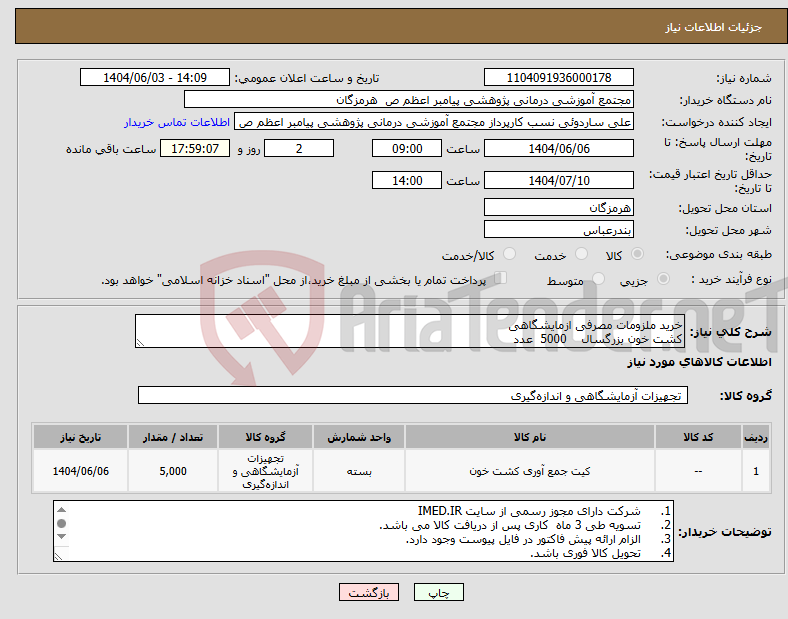Click the نام کالا column header
The image size is (788, 619).
[x=530, y=437]
